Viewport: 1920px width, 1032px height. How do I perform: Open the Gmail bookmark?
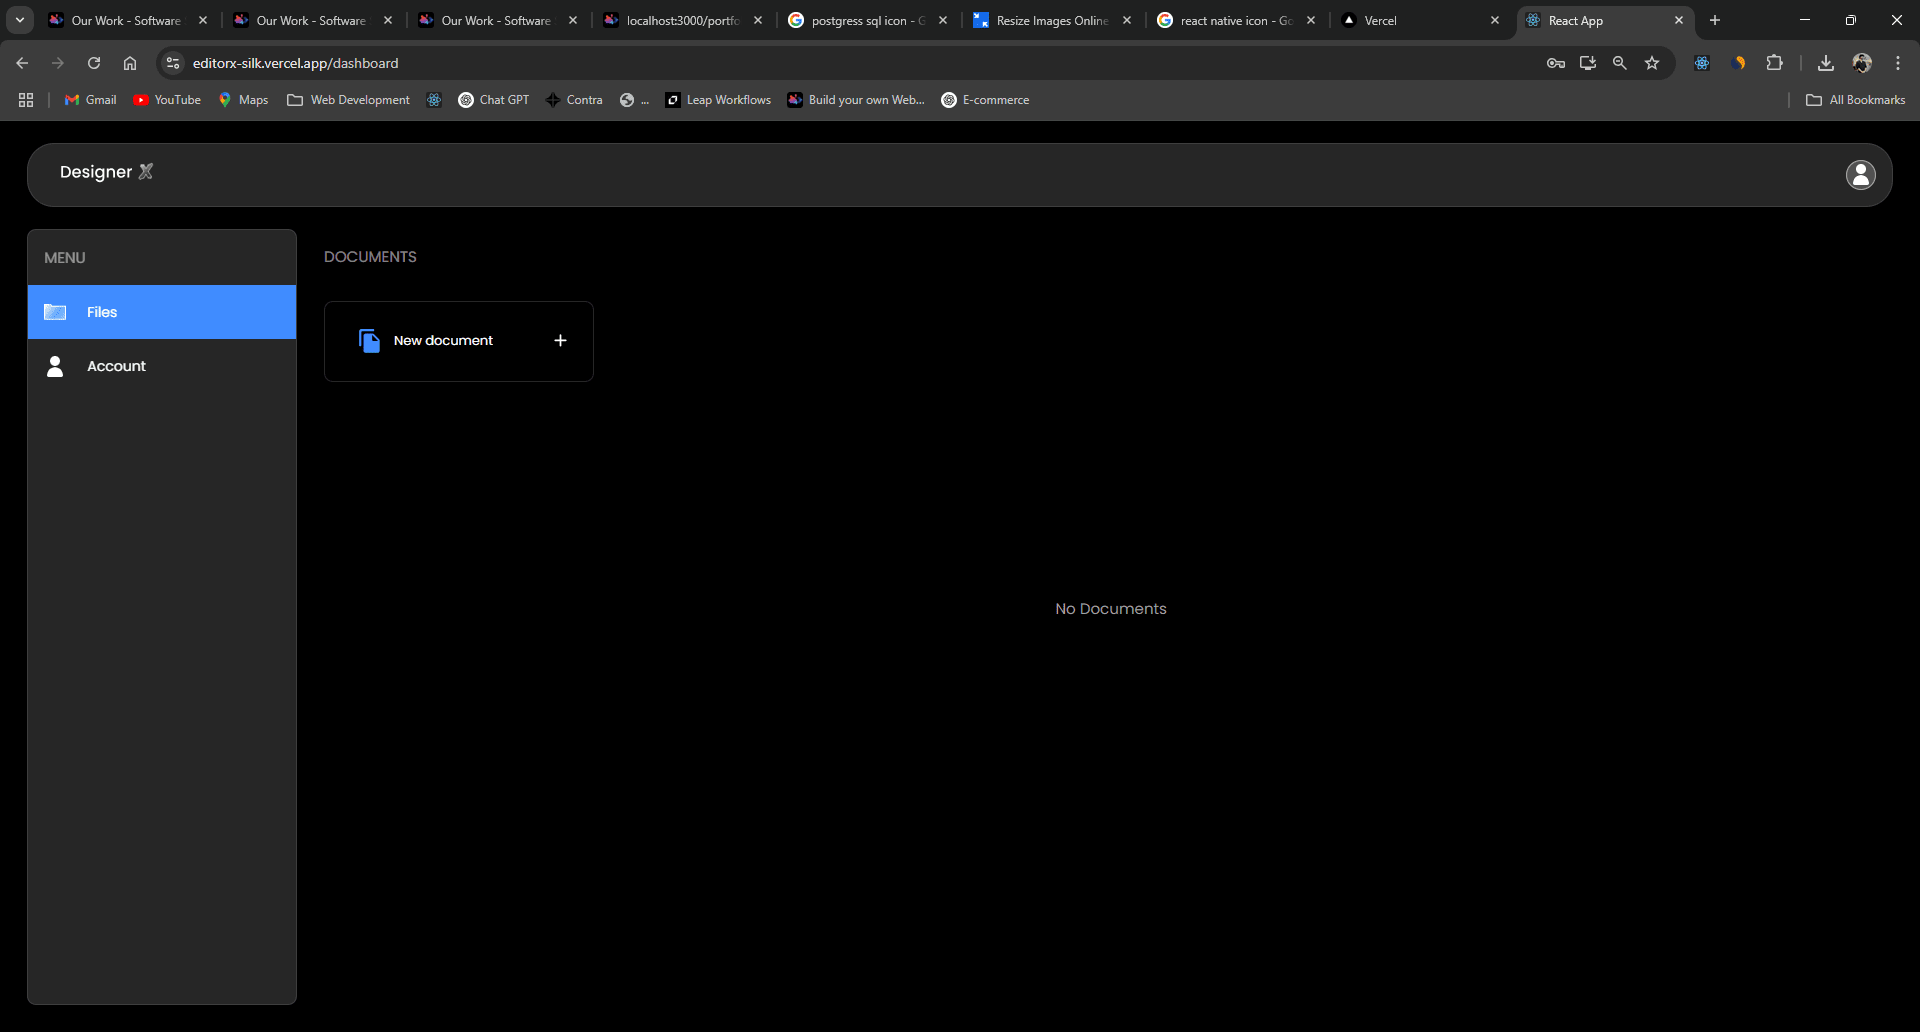tap(91, 100)
